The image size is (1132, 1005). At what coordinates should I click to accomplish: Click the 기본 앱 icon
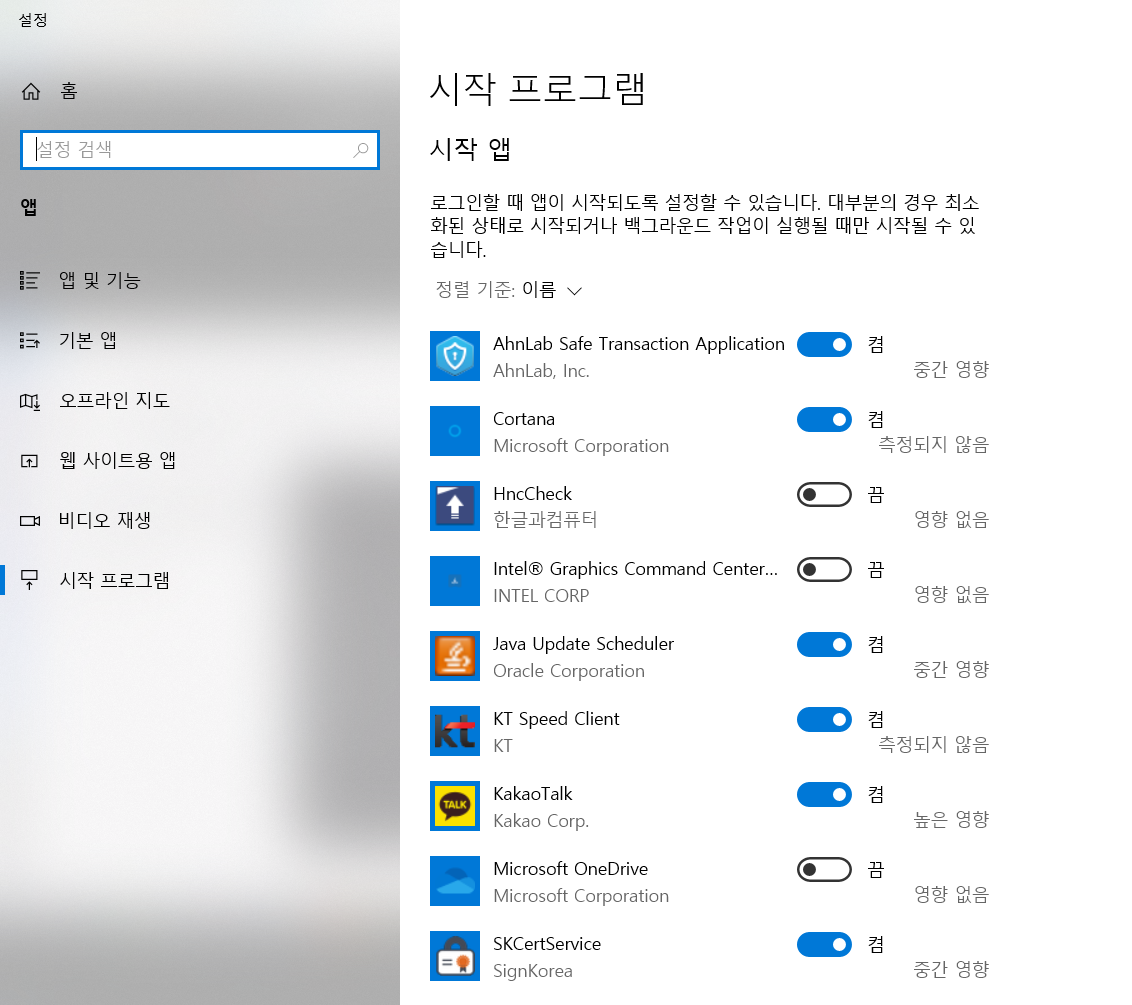[x=30, y=340]
